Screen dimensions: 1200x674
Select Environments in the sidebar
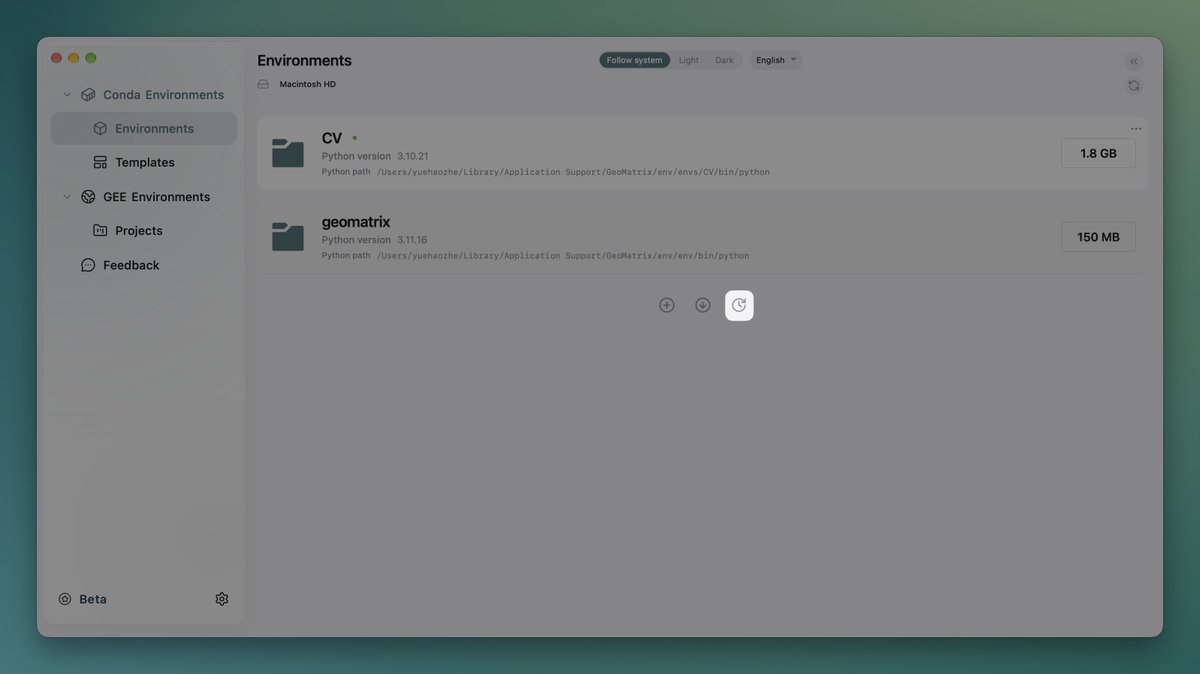[x=144, y=128]
